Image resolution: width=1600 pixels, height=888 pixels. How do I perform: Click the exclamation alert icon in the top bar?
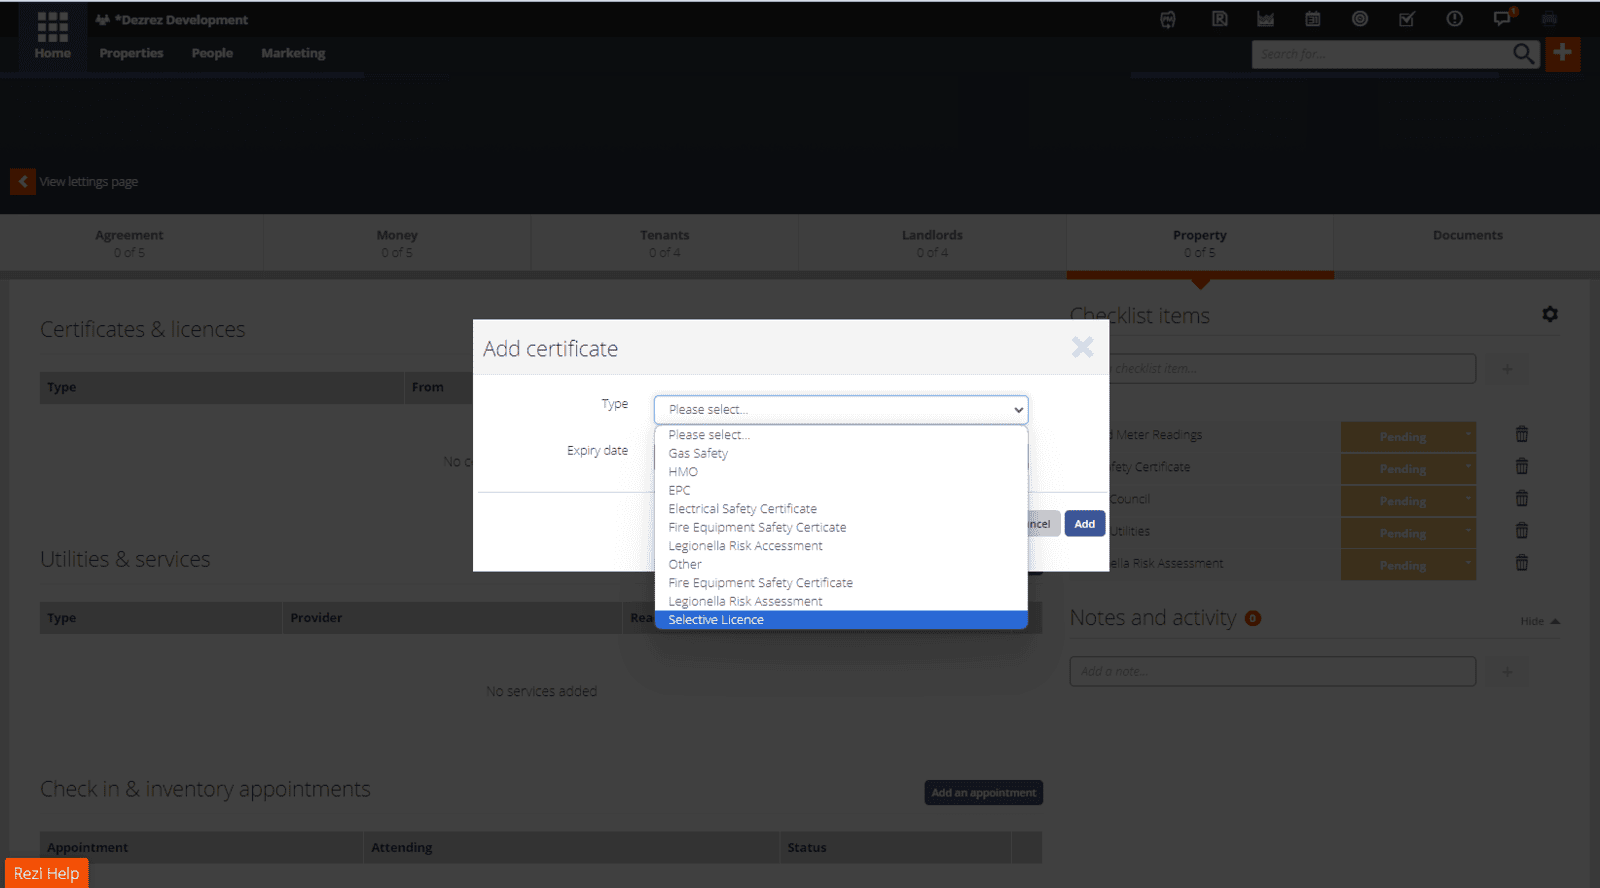coord(1454,19)
